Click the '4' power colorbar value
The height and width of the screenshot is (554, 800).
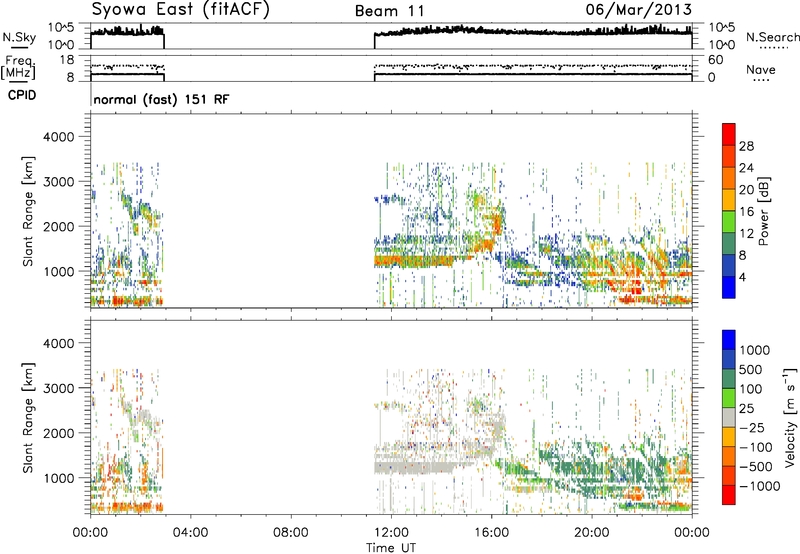click(742, 277)
